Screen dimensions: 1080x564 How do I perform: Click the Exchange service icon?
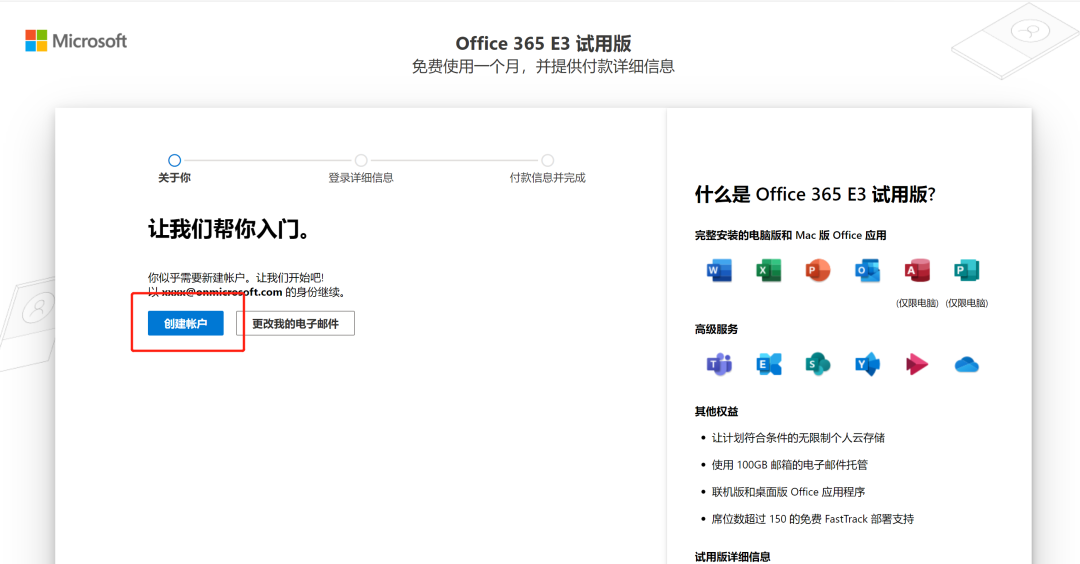coord(769,364)
